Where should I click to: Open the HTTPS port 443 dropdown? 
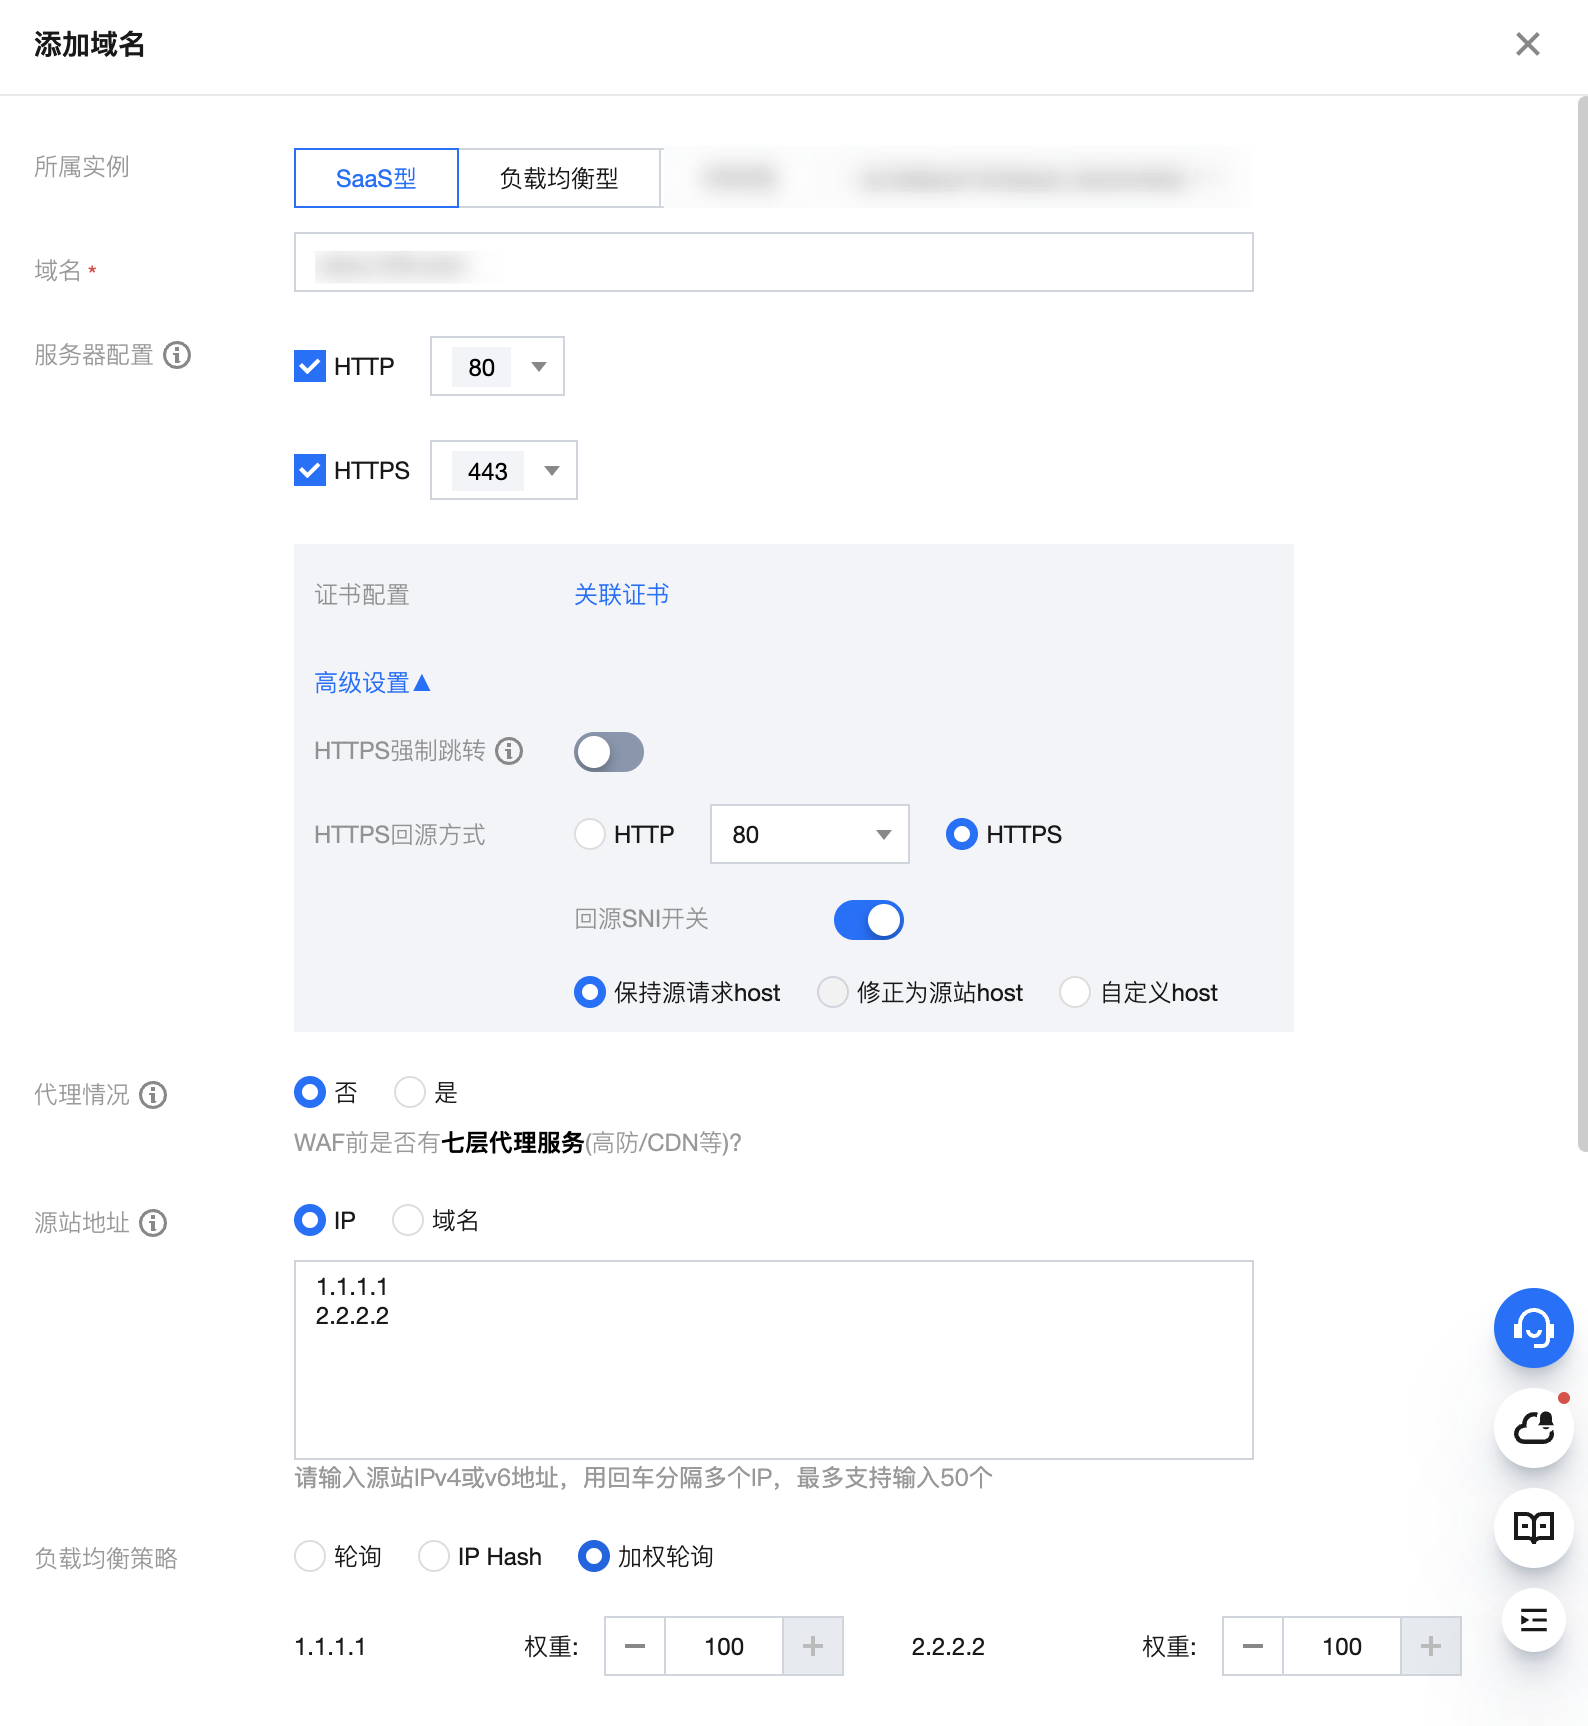503,471
